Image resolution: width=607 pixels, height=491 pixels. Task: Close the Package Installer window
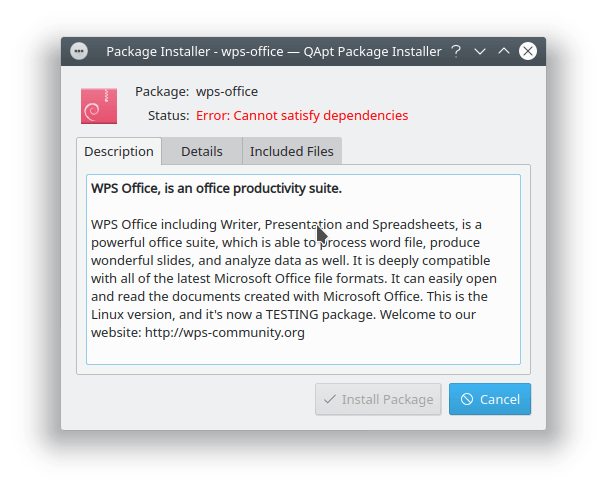pyautogui.click(x=528, y=51)
